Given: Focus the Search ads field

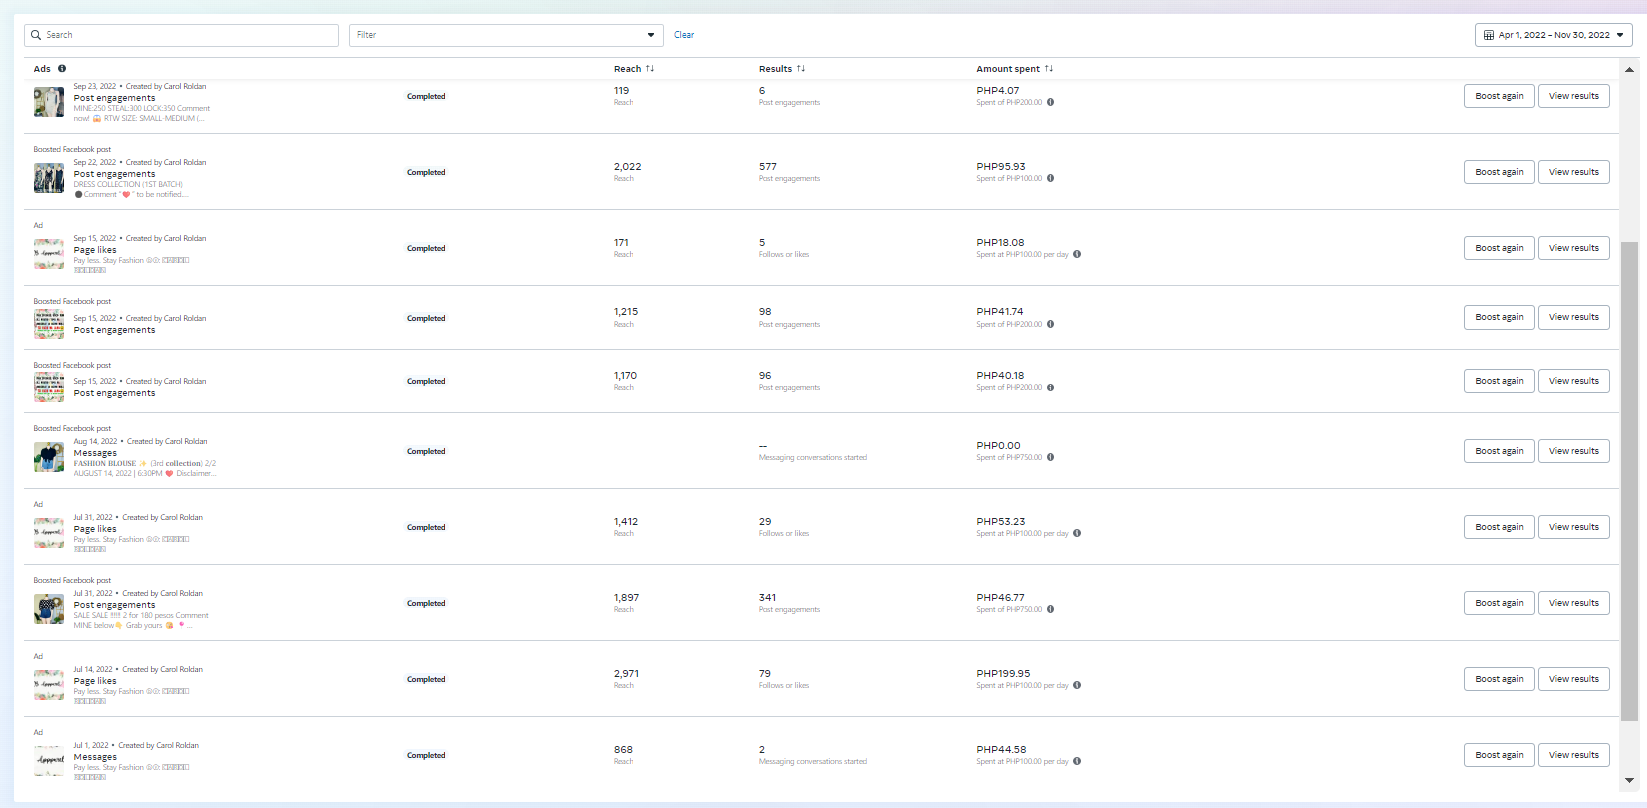Looking at the screenshot, I should (181, 35).
